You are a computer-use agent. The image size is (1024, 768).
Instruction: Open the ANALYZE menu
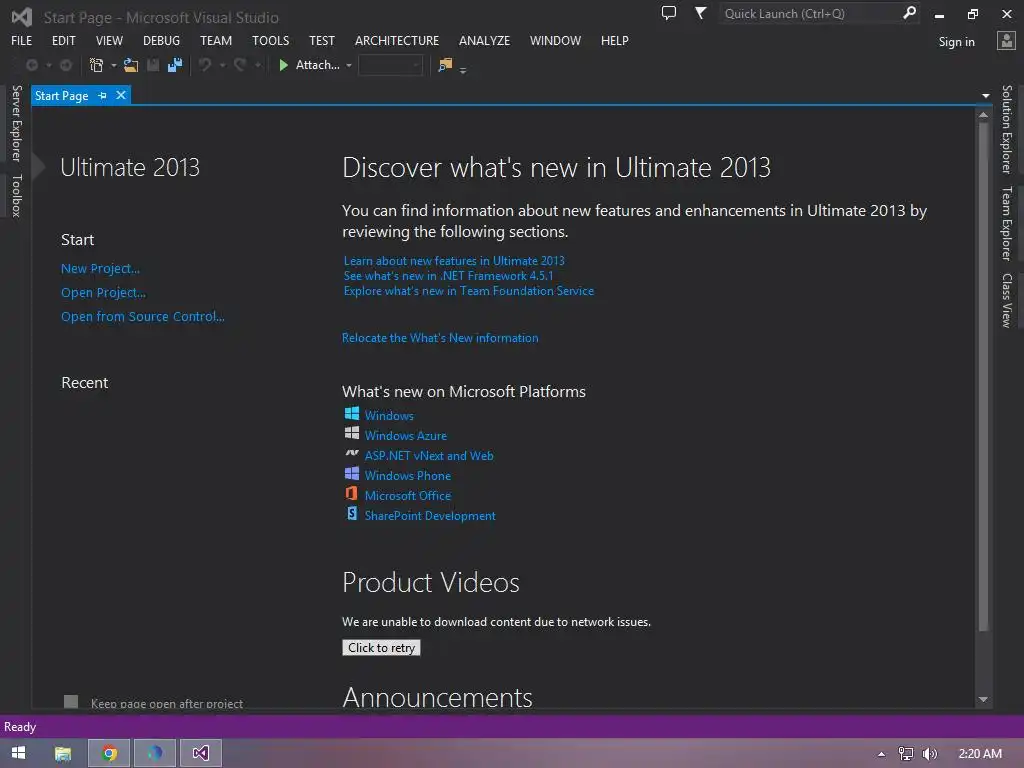pyautogui.click(x=484, y=40)
